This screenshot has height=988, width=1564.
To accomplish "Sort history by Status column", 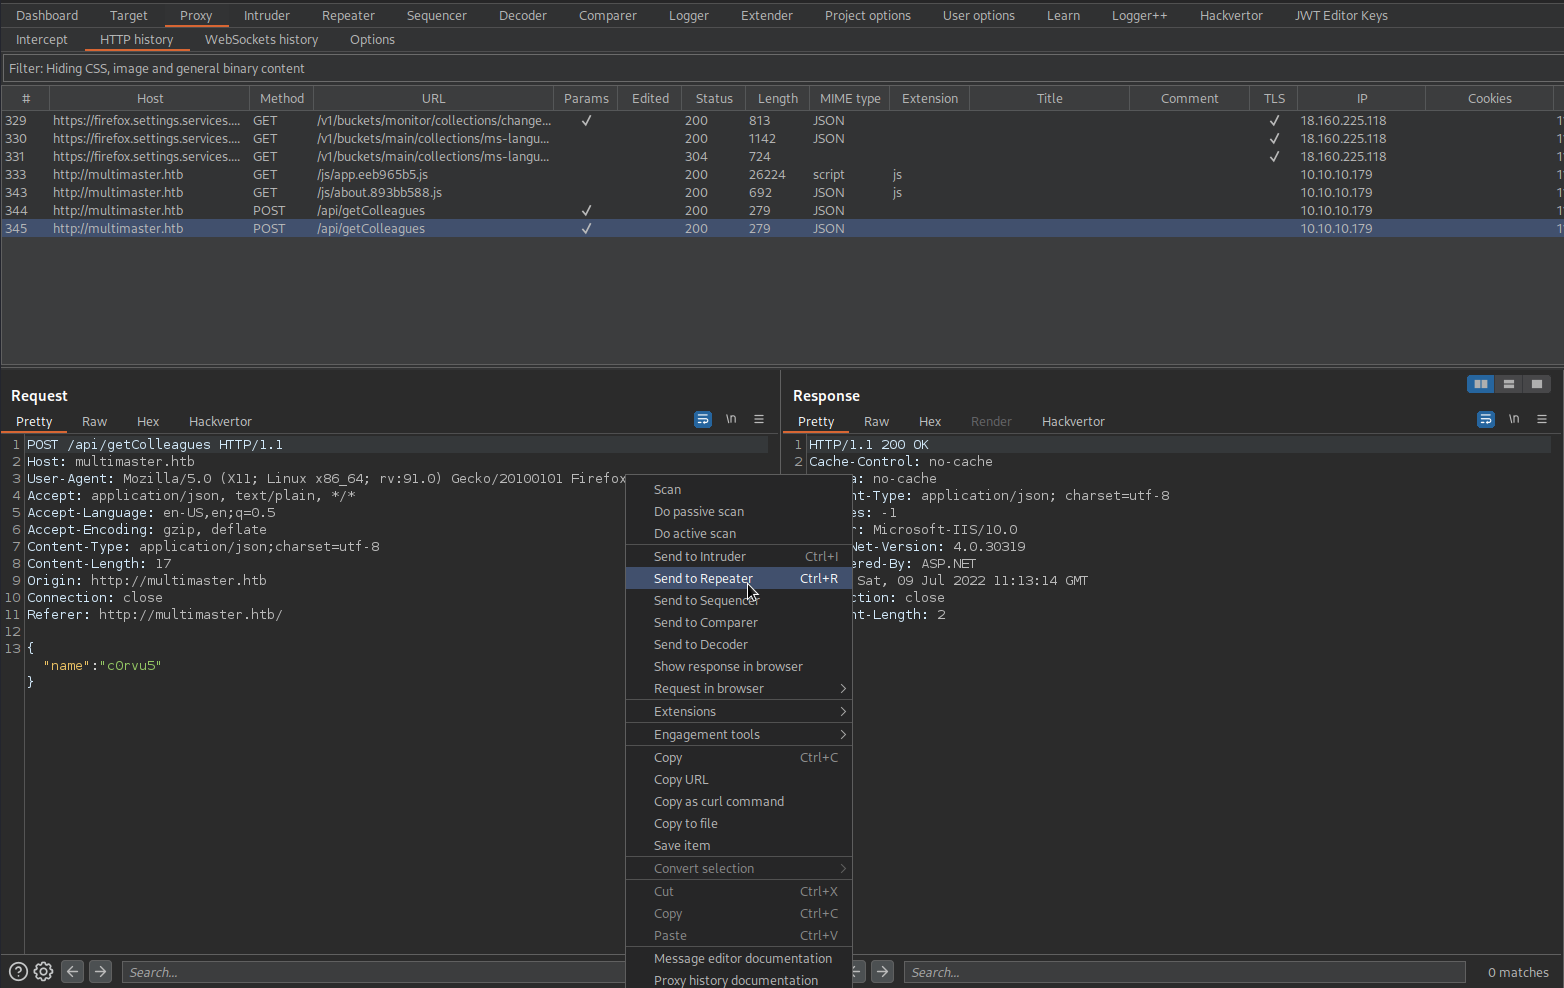I will 714,98.
